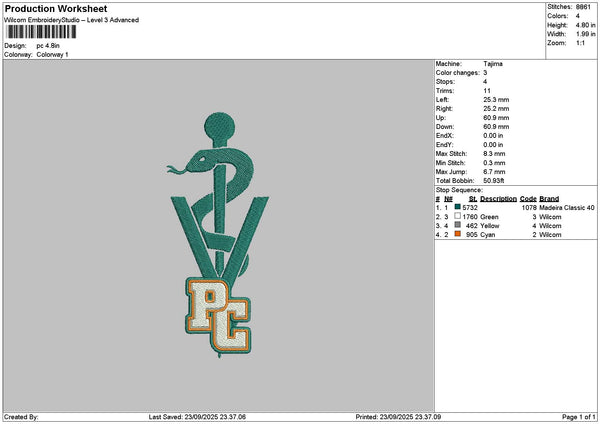Click the Total Bobbin value 50.93ft
The width and height of the screenshot is (600, 424).
click(494, 181)
